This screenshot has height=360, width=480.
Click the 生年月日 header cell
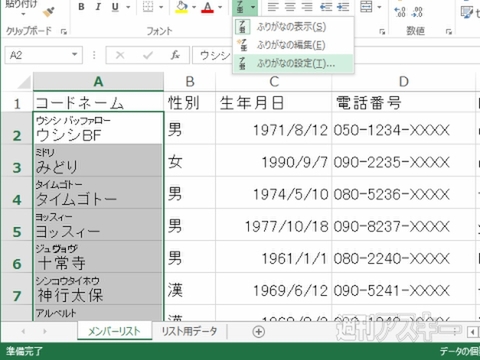coord(274,102)
